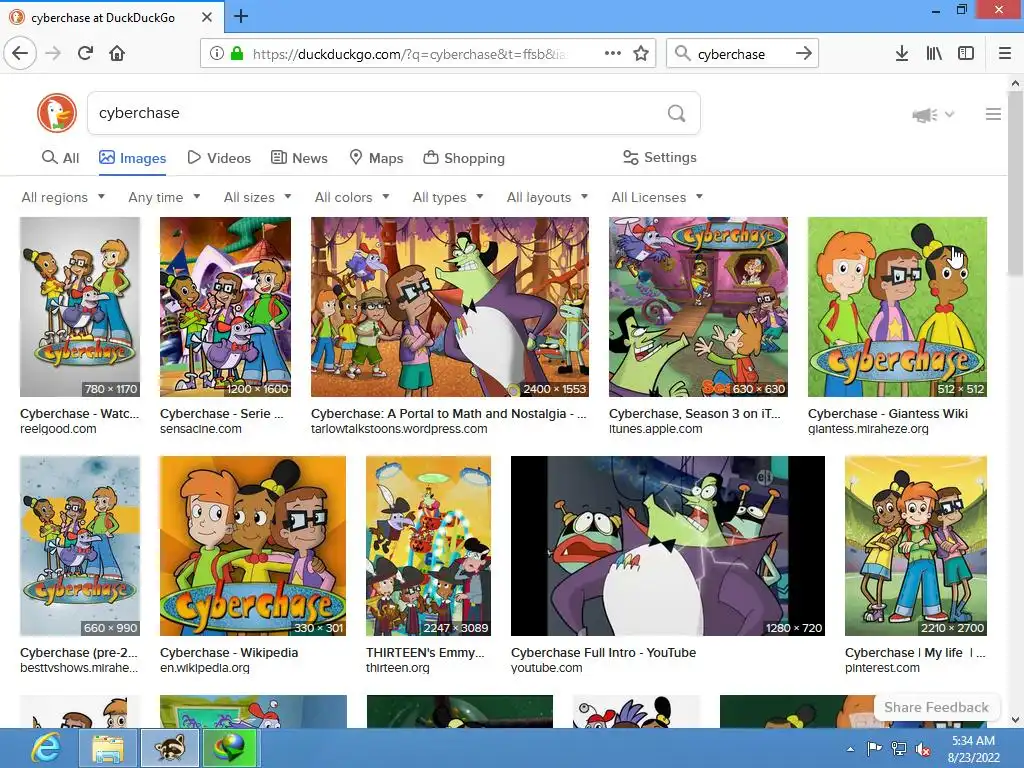Open the 512 × 512 Giantess Wiki image
The image size is (1024, 768).
pos(897,307)
